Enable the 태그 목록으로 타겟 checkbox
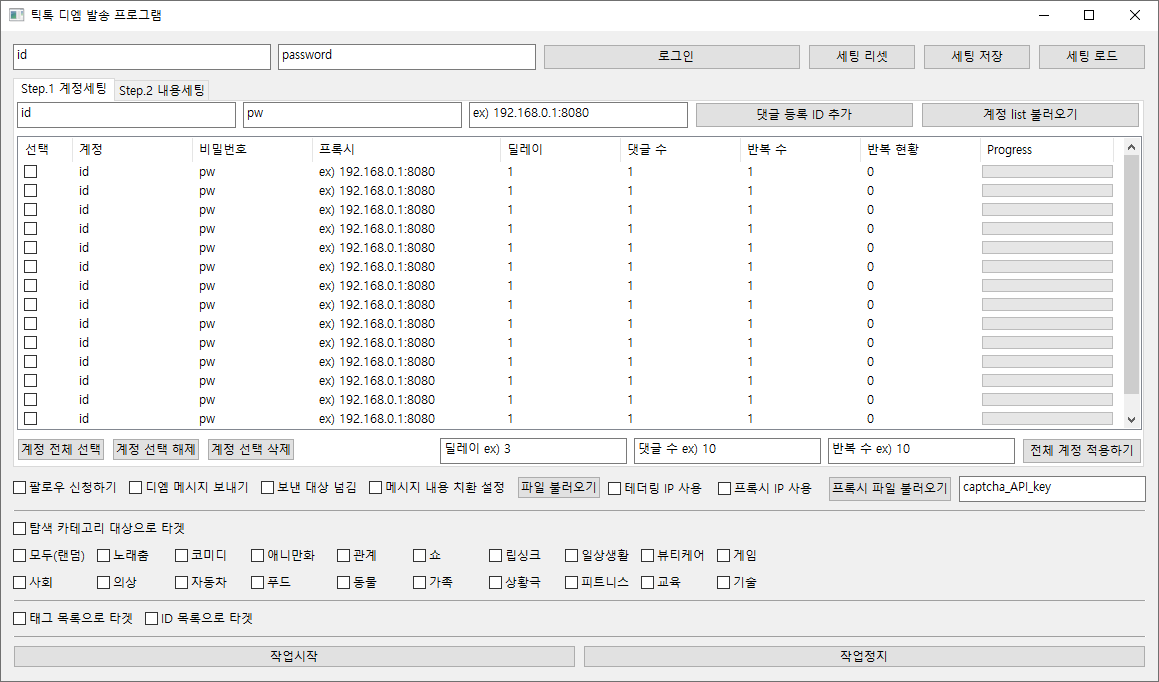 (20, 618)
